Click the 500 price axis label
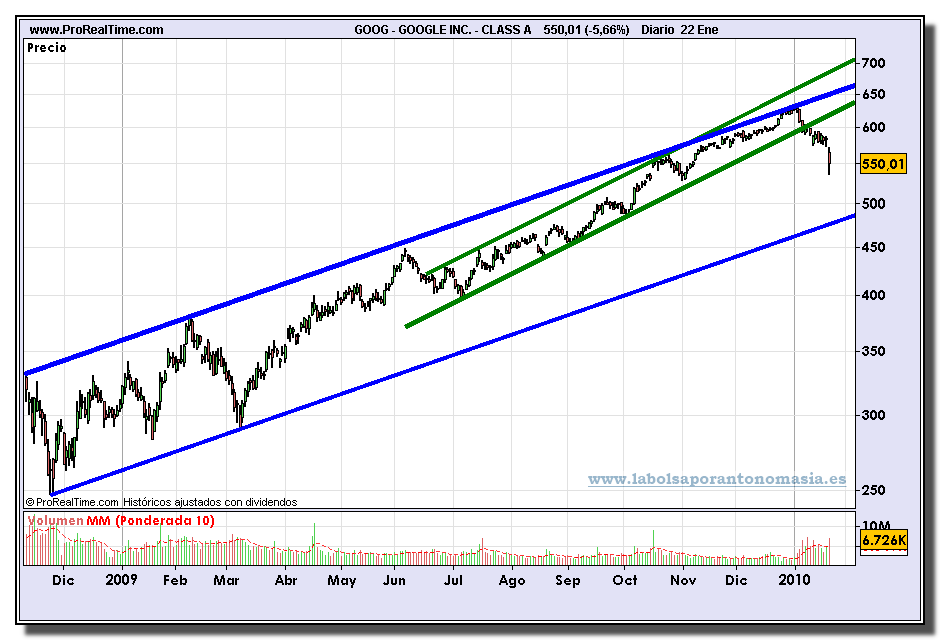This screenshot has width=940, height=640. [873, 204]
